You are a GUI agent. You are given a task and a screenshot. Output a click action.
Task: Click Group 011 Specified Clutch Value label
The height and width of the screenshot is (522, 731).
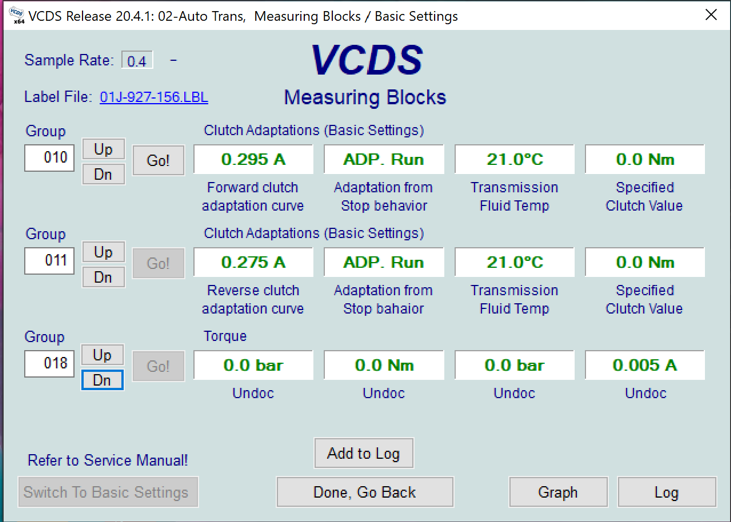coord(644,300)
